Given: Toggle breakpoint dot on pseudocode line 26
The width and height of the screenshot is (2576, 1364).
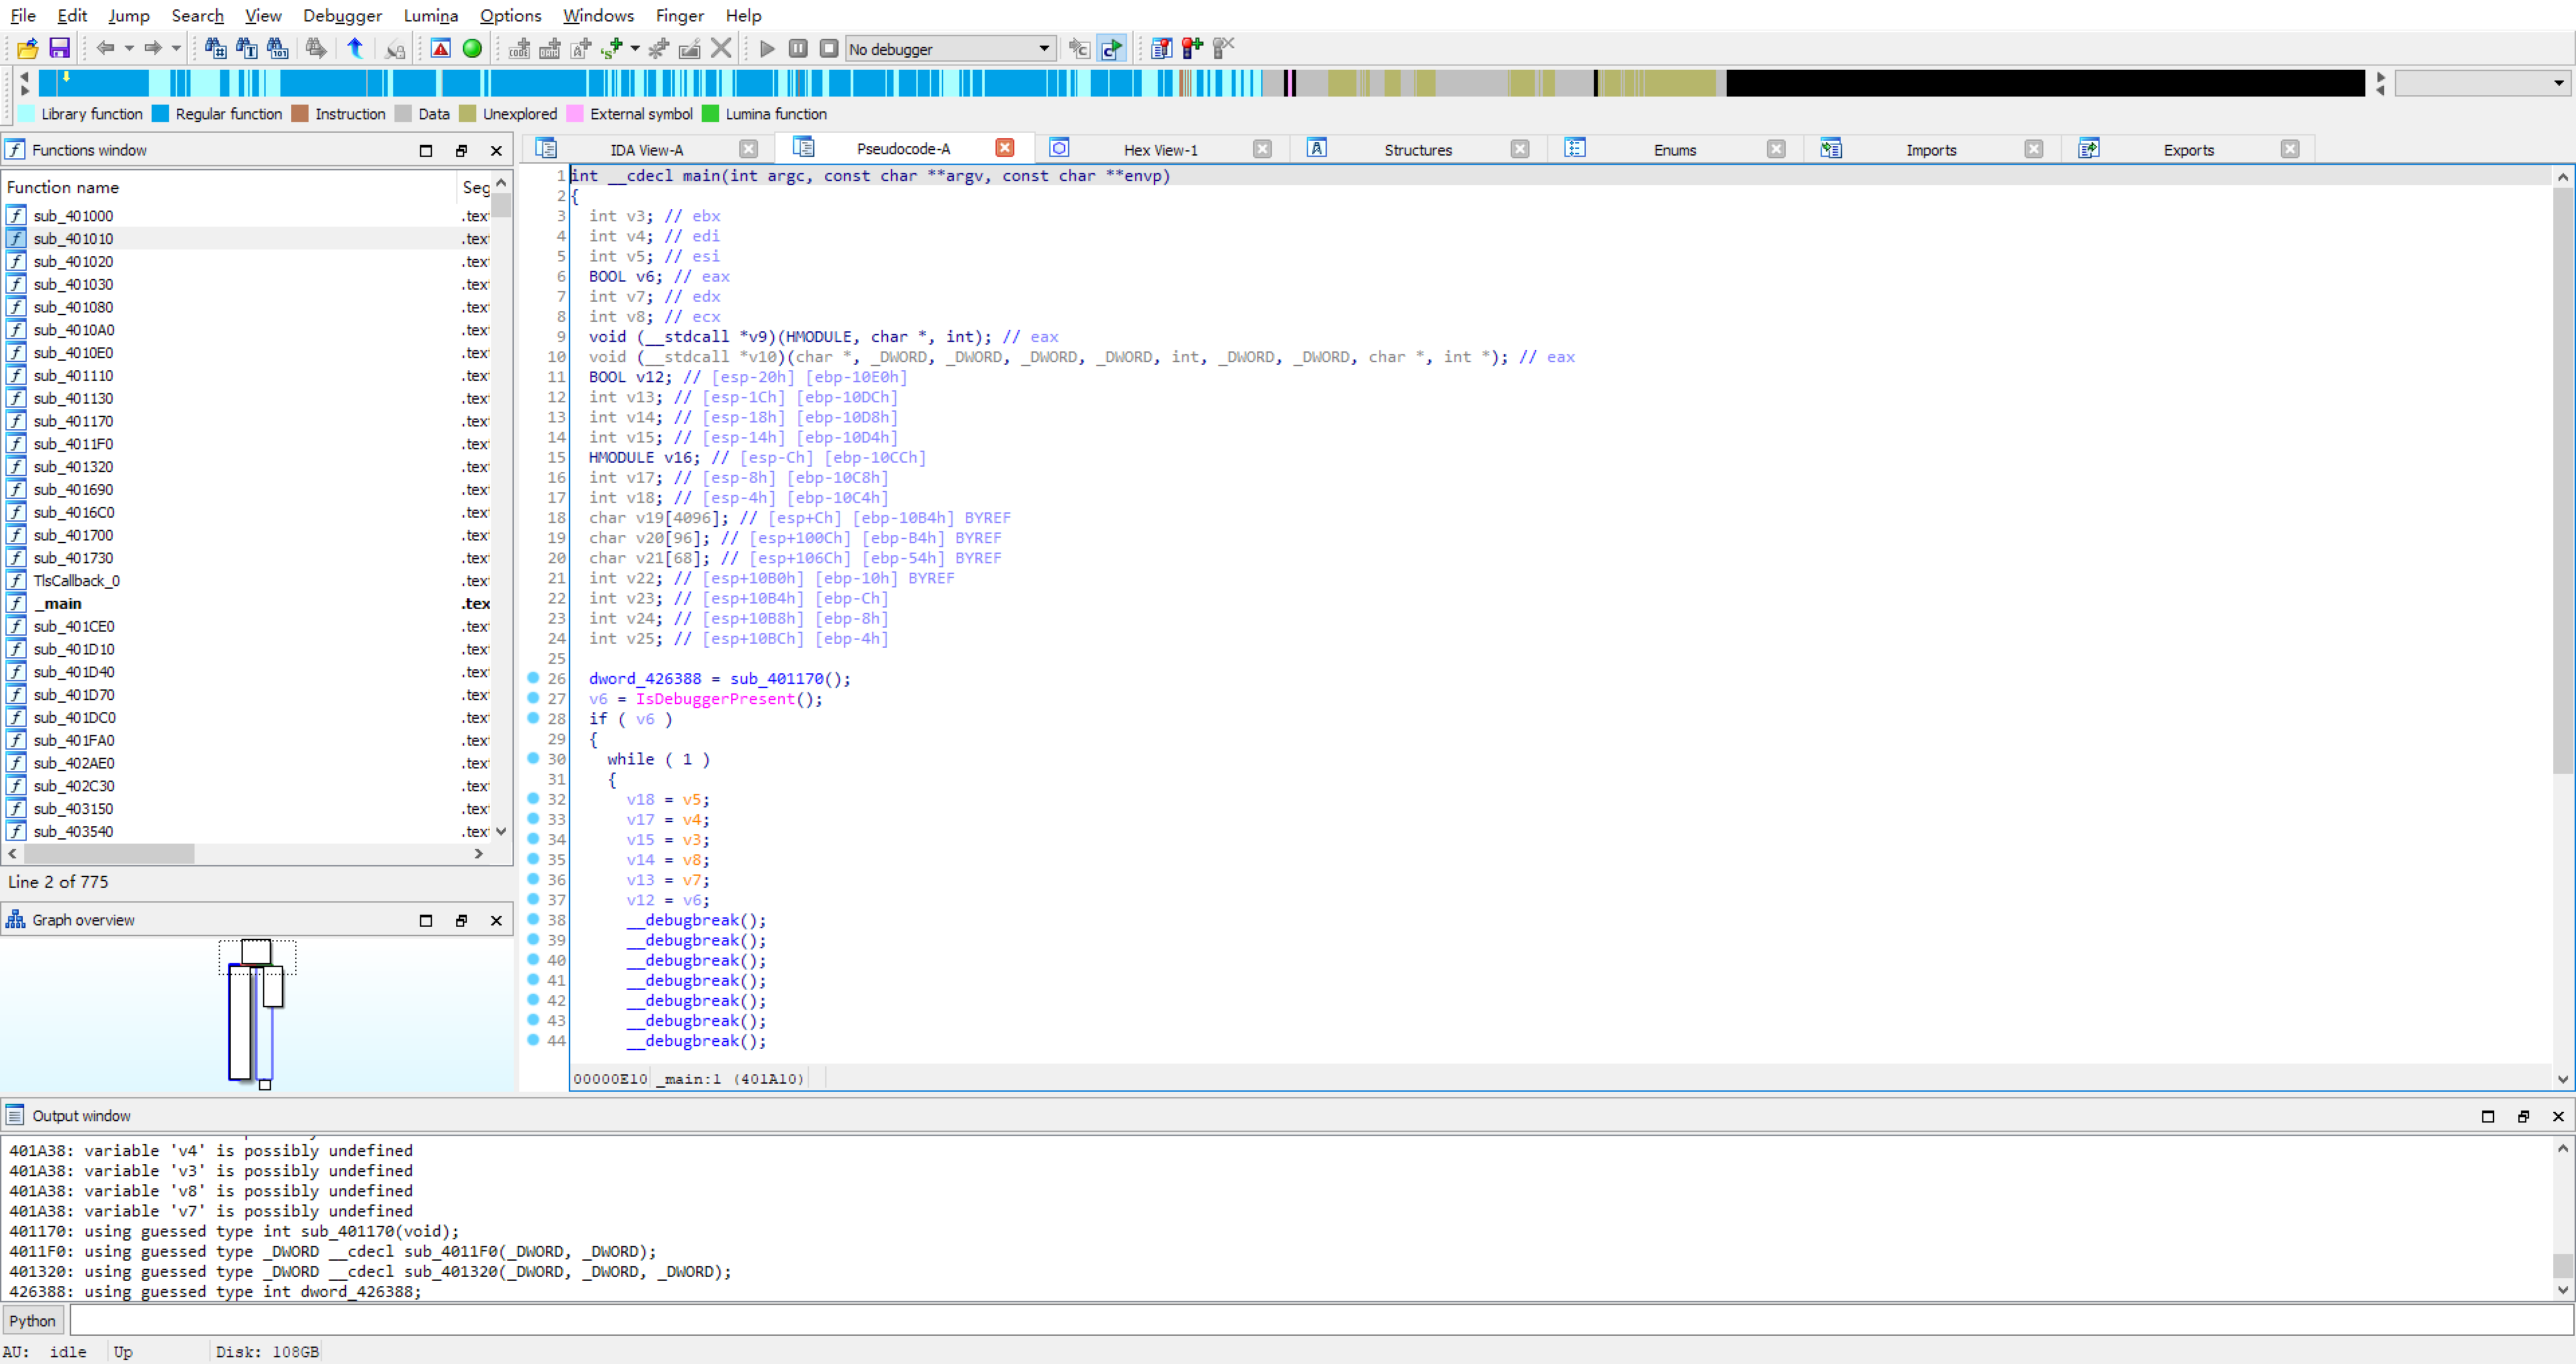Looking at the screenshot, I should click(x=533, y=678).
